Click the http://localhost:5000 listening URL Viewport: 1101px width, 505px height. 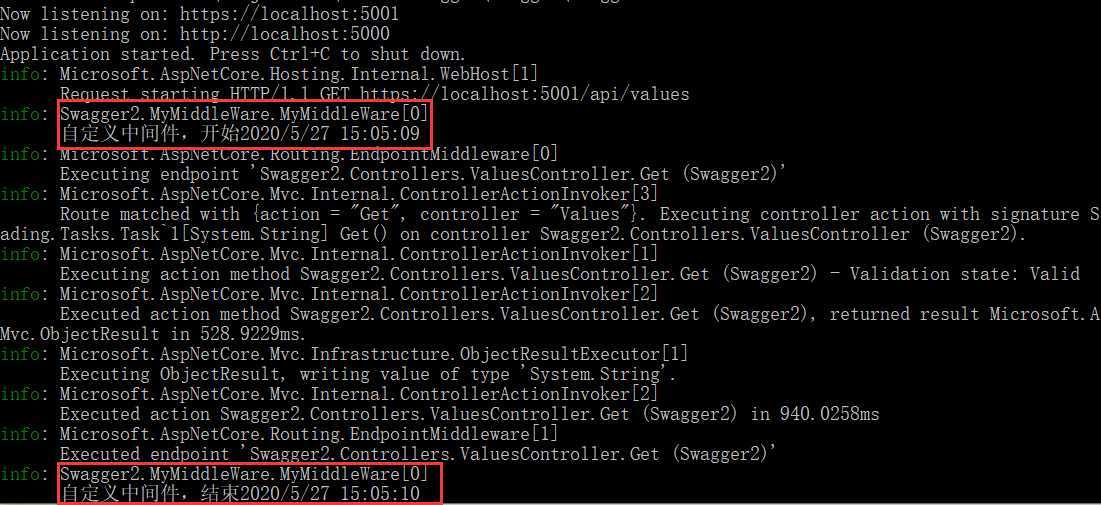point(284,34)
